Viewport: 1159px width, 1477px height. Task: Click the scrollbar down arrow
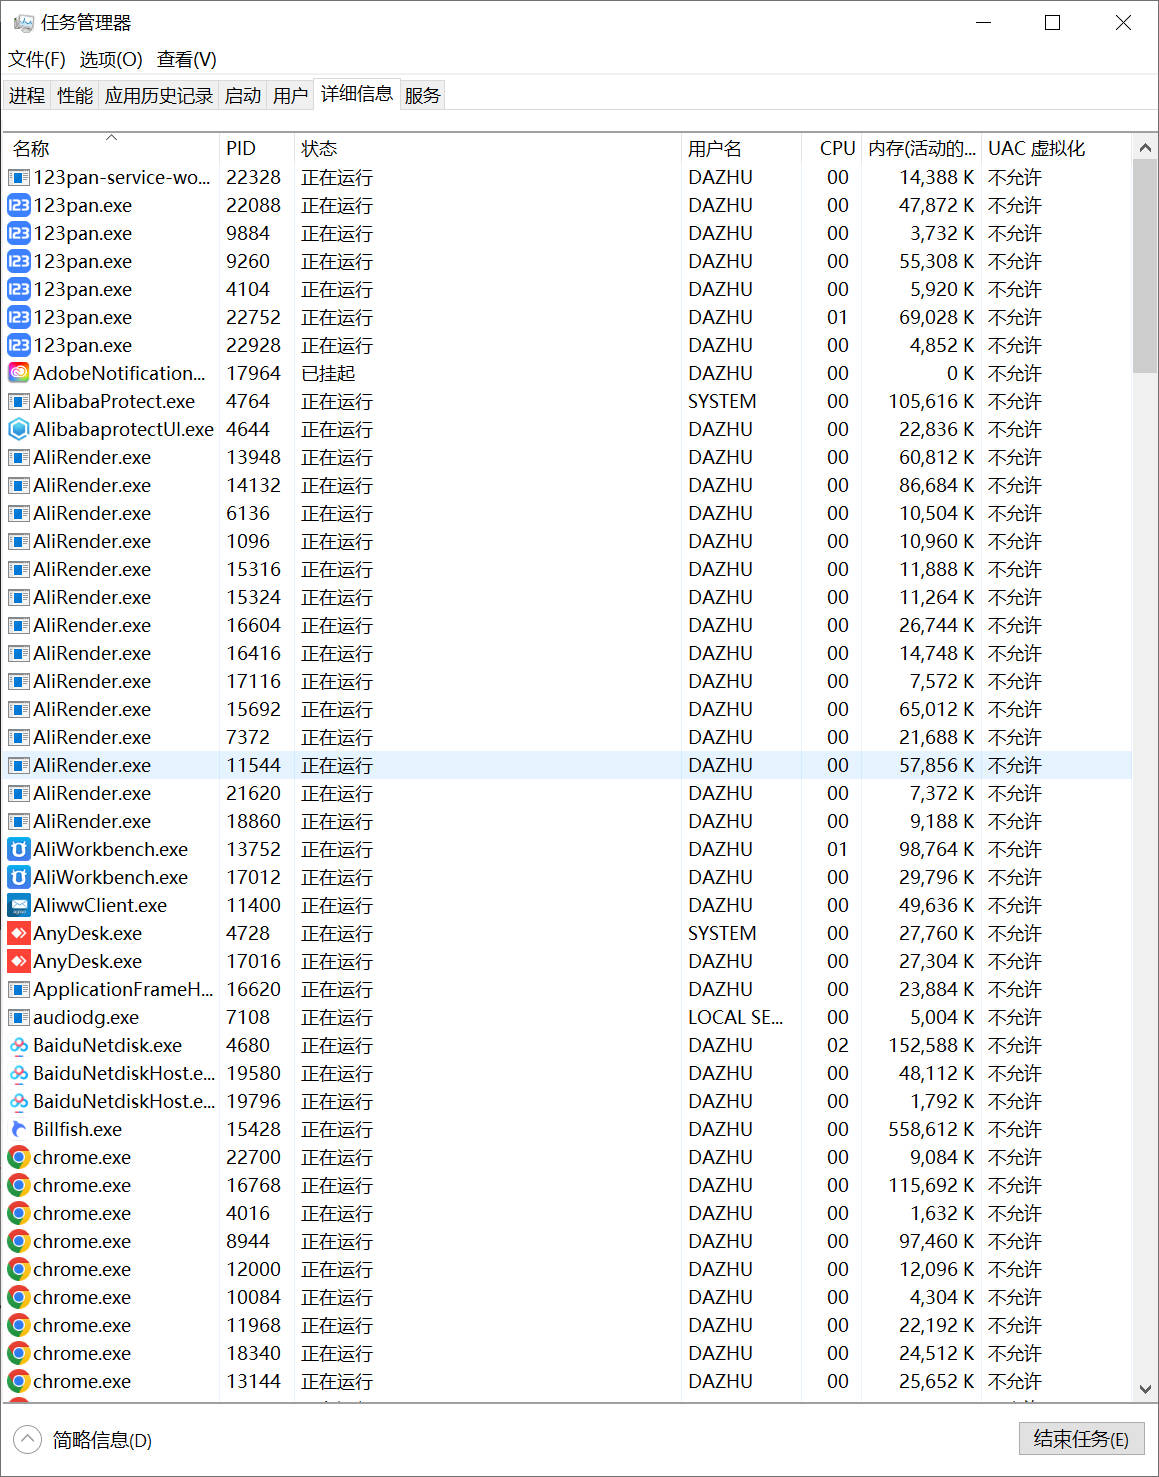pos(1145,1389)
